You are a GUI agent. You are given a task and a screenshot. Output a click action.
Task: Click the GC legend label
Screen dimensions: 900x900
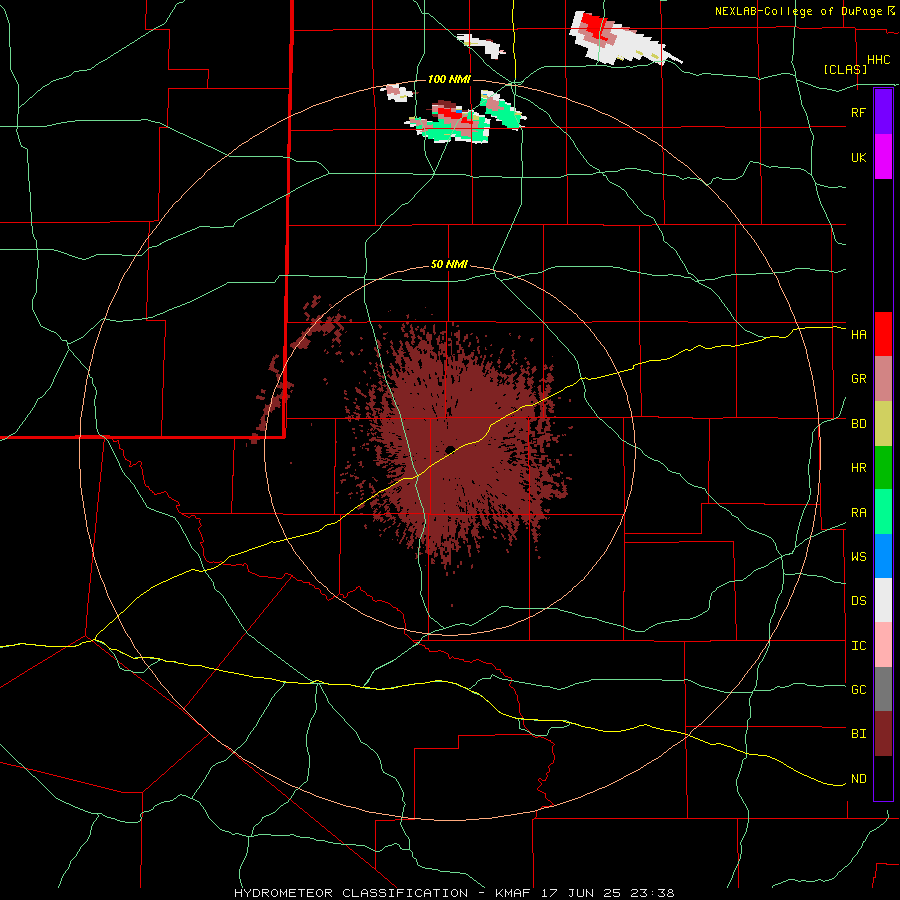[x=858, y=690]
